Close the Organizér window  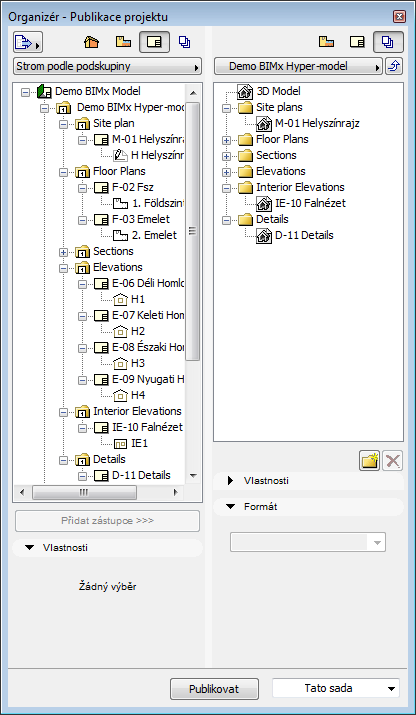point(399,17)
